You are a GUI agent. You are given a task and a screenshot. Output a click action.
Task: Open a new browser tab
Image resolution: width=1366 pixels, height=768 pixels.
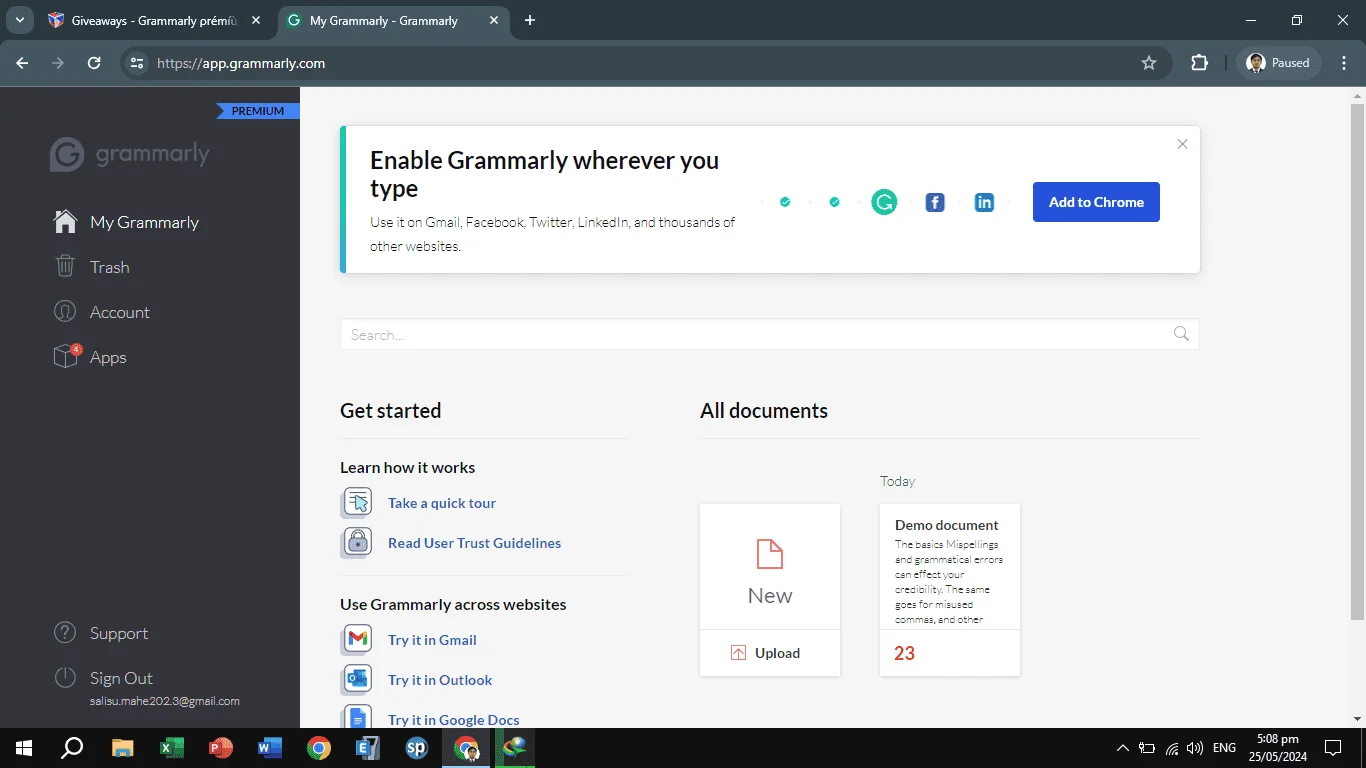pos(530,20)
